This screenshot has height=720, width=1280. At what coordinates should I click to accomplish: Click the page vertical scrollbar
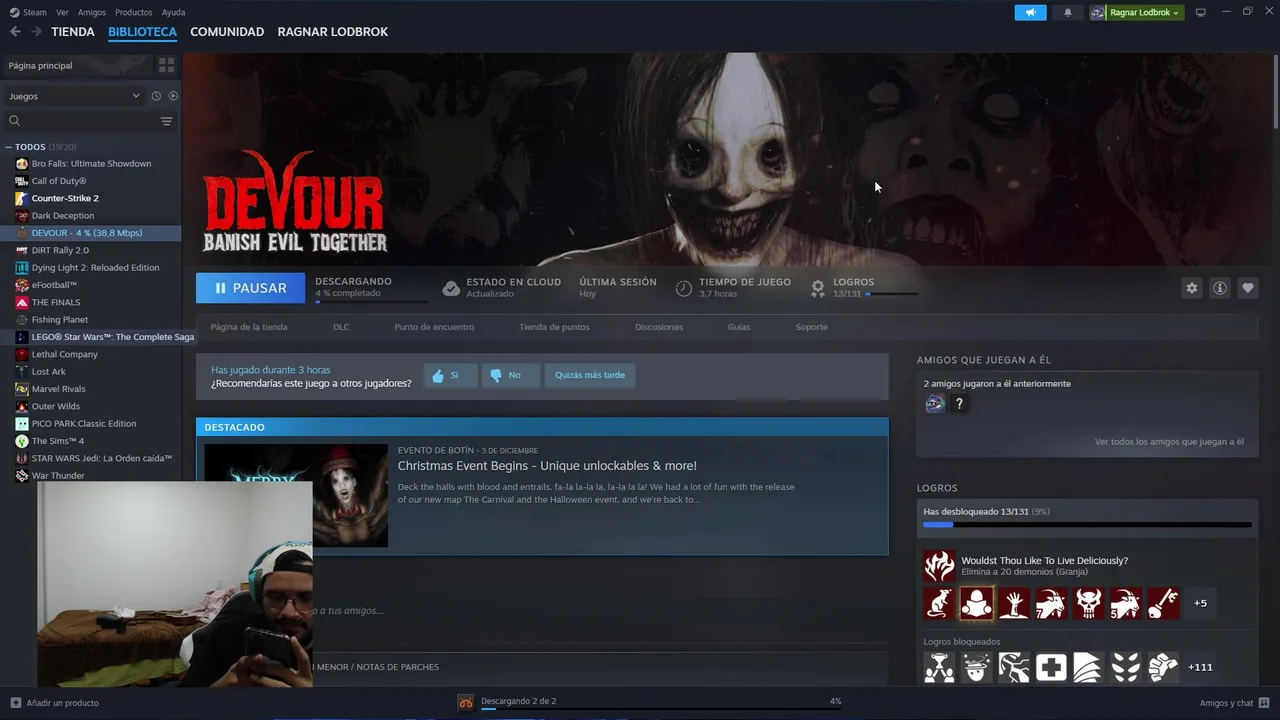[1274, 90]
